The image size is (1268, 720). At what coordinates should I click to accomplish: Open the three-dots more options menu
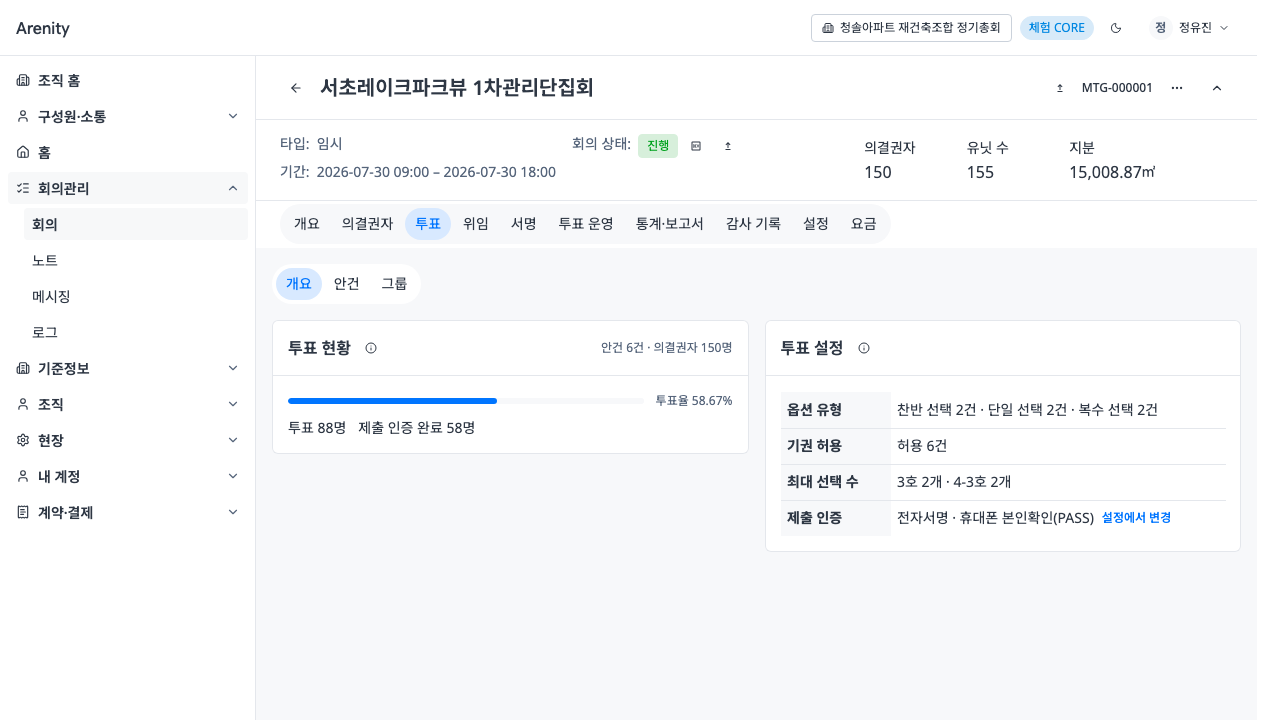[1177, 88]
